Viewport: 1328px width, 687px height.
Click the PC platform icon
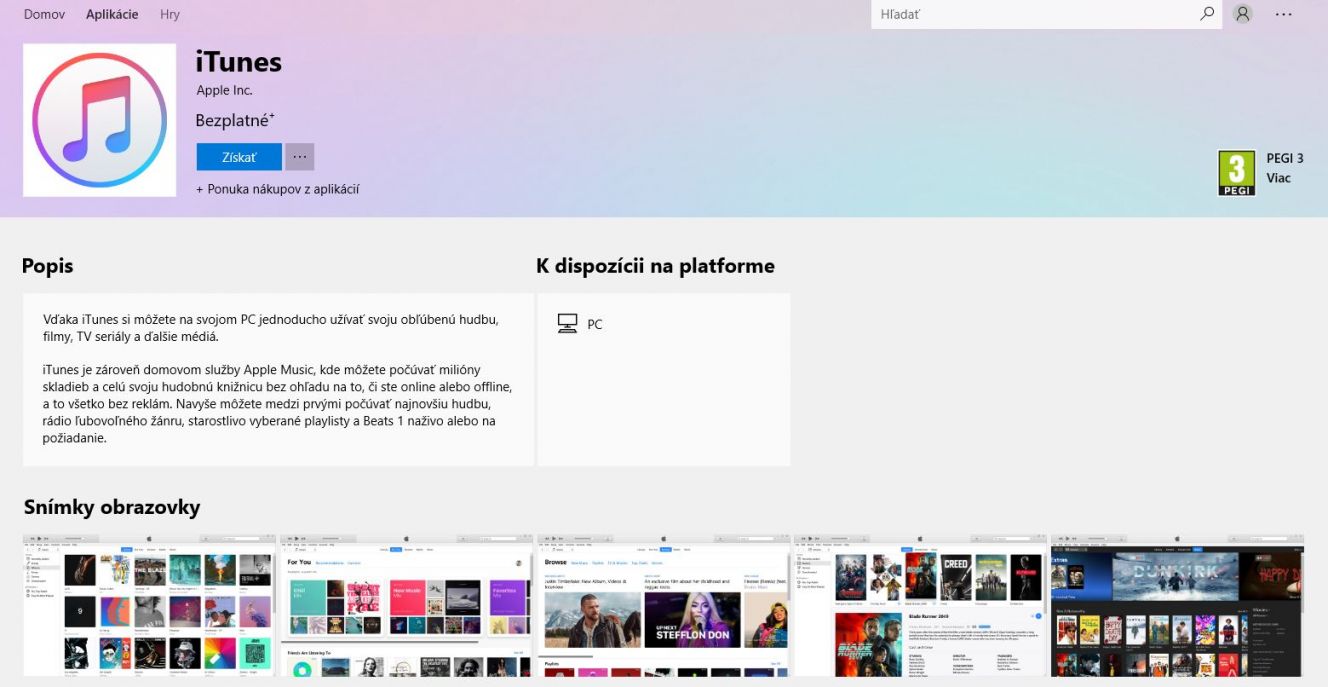click(x=568, y=324)
